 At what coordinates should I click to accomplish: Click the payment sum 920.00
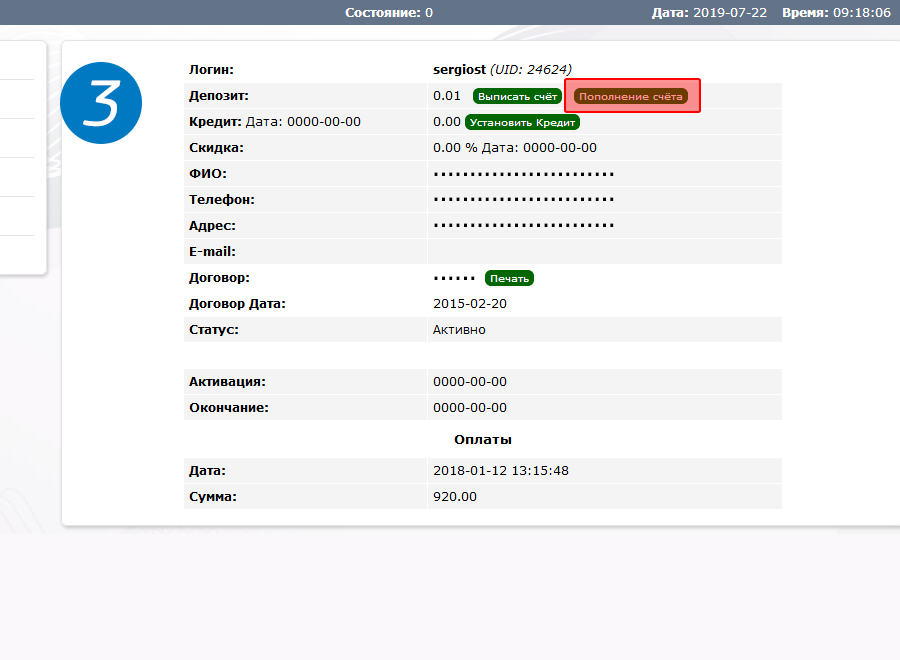[x=455, y=496]
